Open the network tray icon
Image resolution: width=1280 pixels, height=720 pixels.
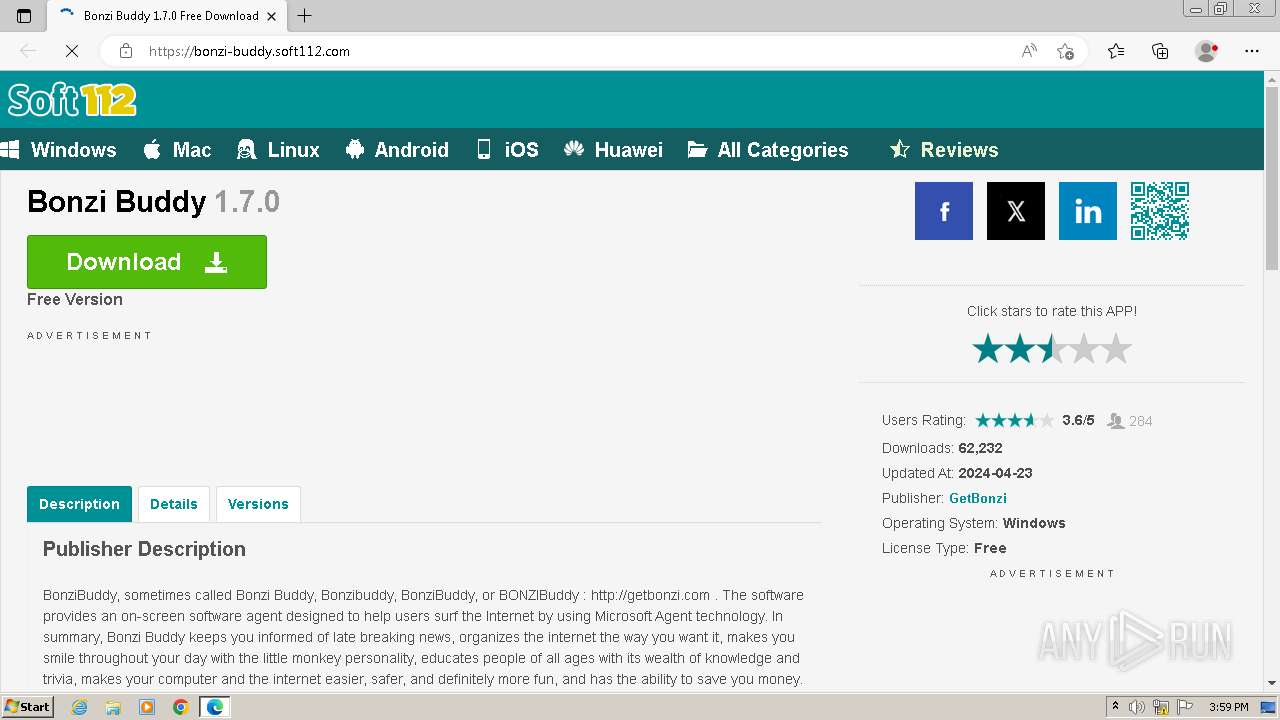click(1161, 707)
